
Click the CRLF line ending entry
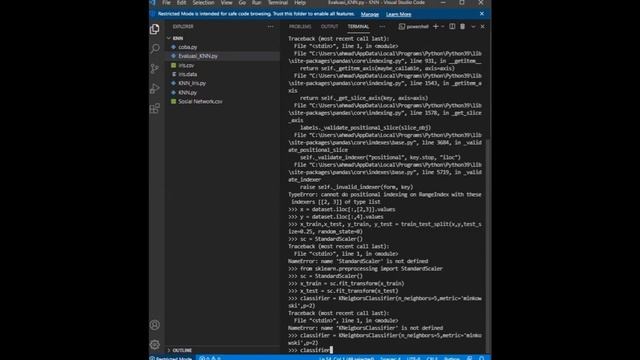432,358
